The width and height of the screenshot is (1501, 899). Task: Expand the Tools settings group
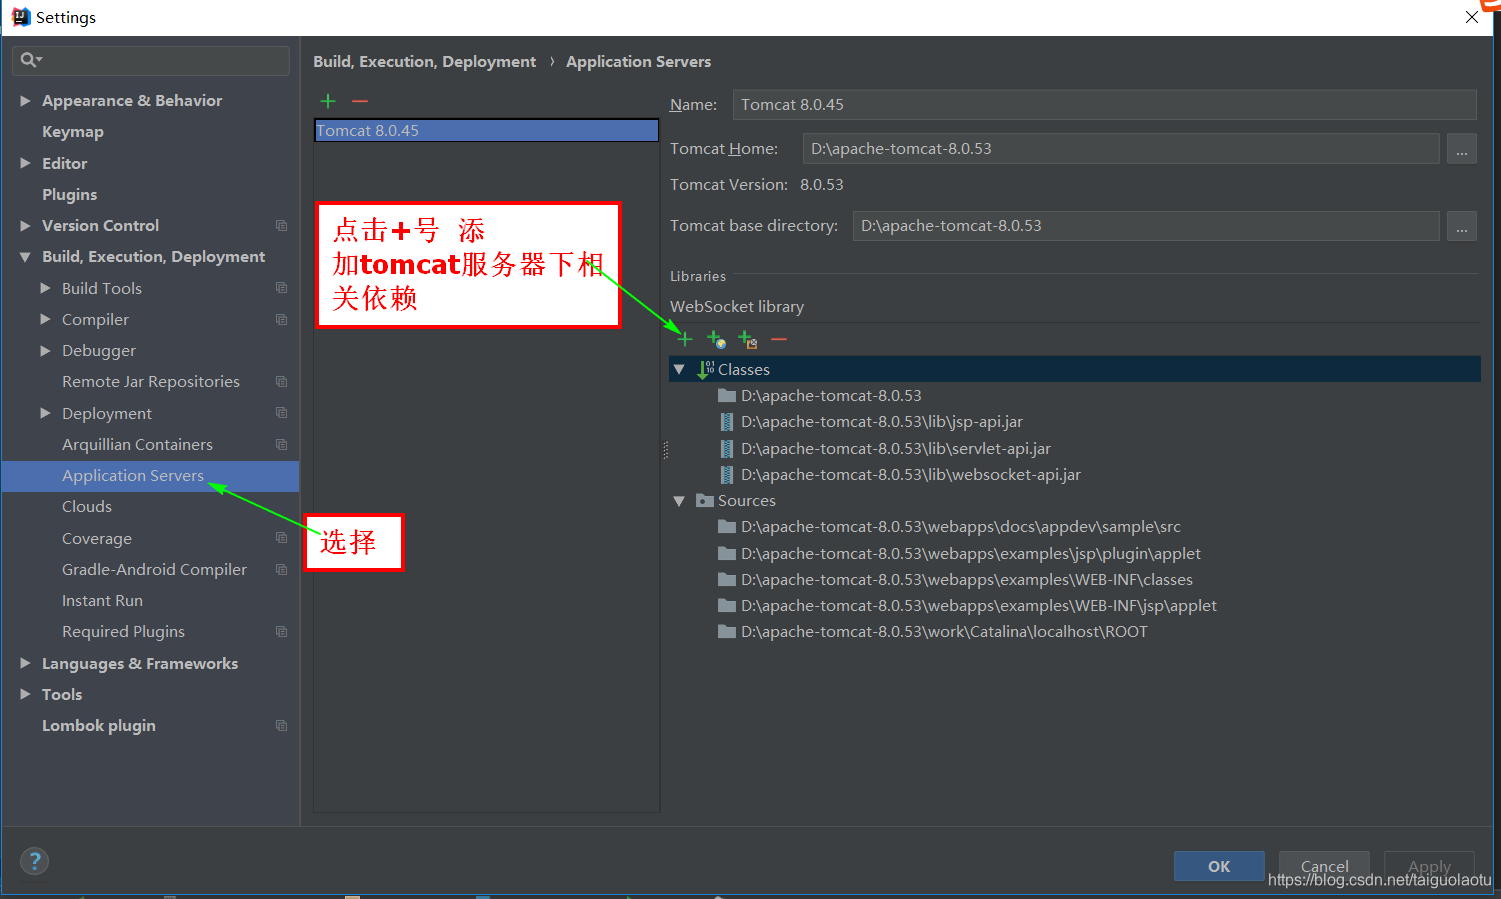tap(25, 695)
